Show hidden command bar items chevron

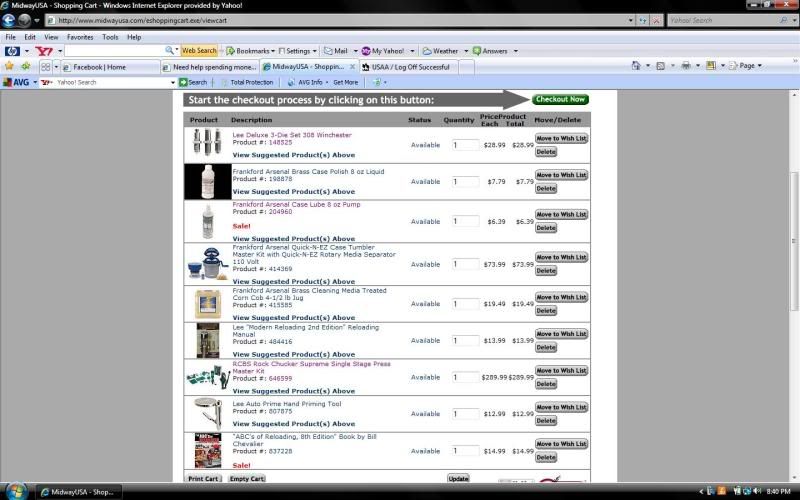[794, 61]
